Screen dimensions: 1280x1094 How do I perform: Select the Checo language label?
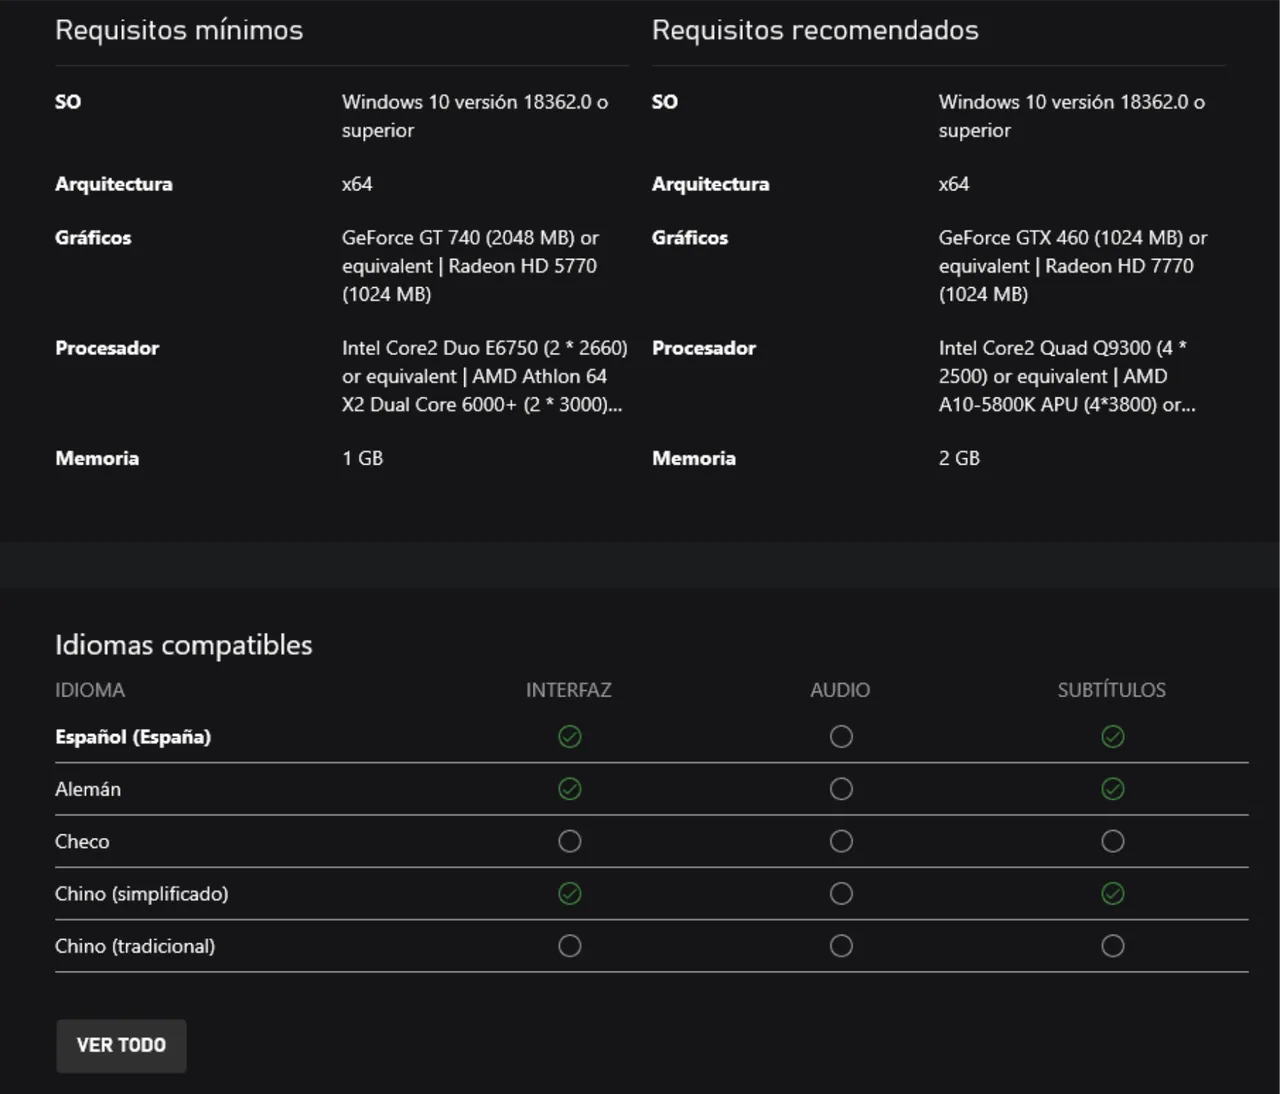pyautogui.click(x=82, y=842)
